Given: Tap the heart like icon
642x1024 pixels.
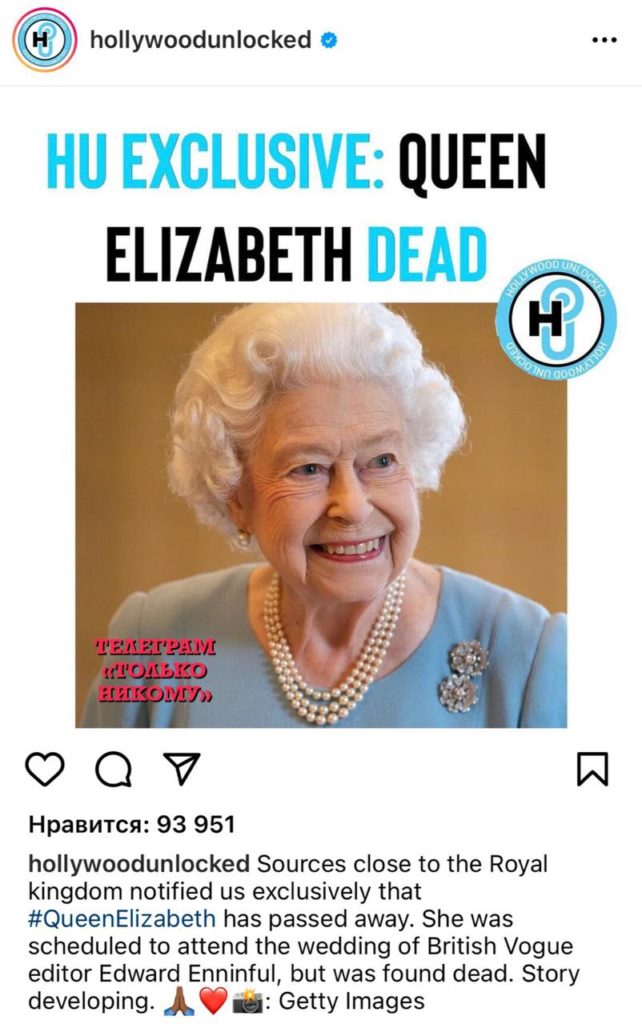Looking at the screenshot, I should [x=44, y=769].
